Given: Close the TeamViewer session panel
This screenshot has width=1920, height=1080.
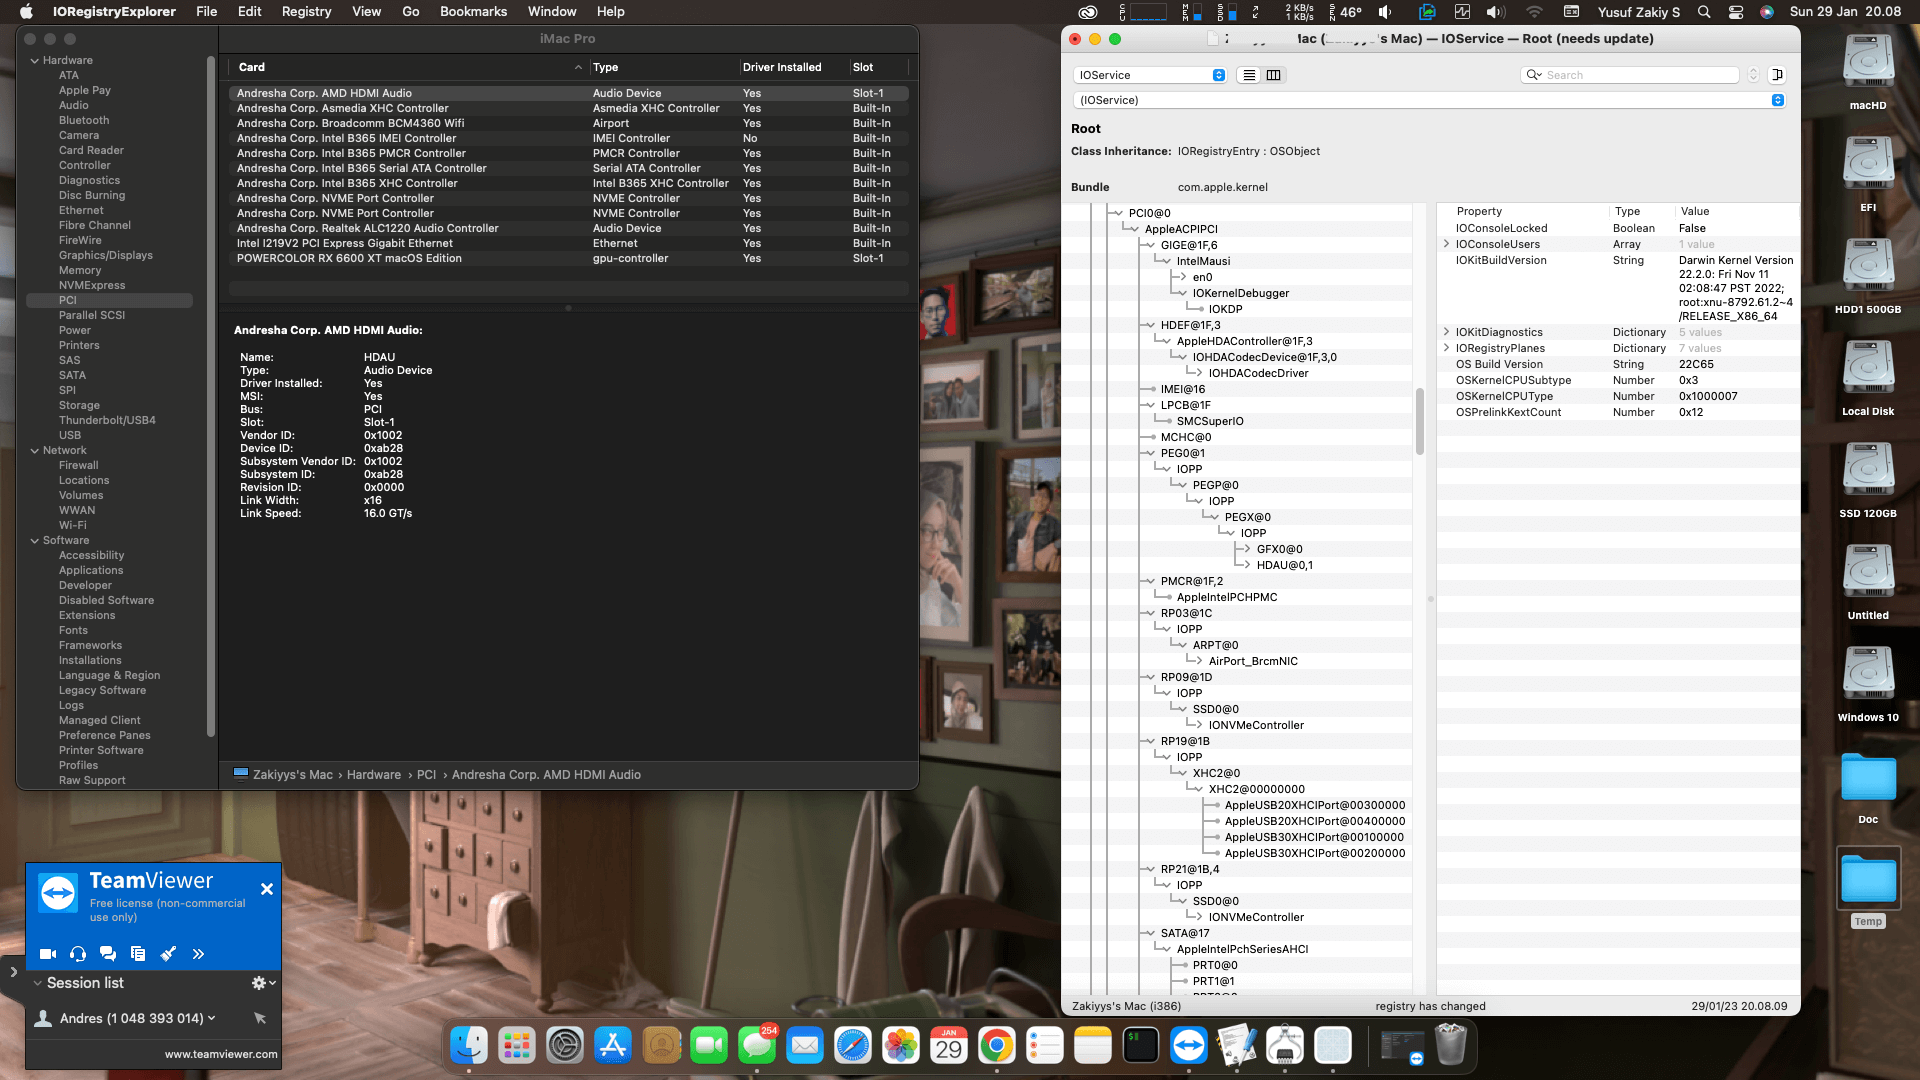Looking at the screenshot, I should click(x=267, y=889).
